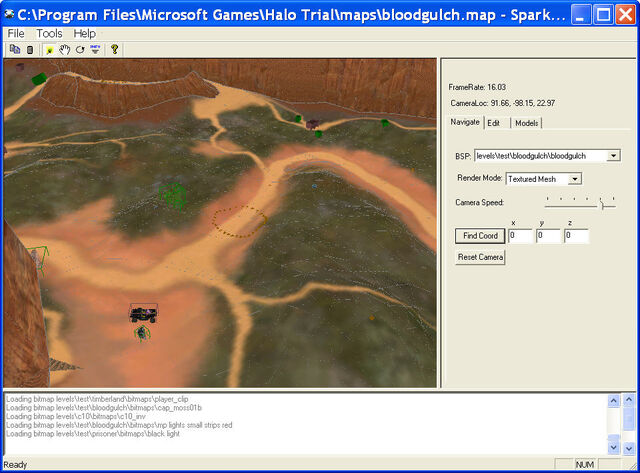Select the purple Ghost vehicle near the far base
640x473 pixels.
click(312, 124)
